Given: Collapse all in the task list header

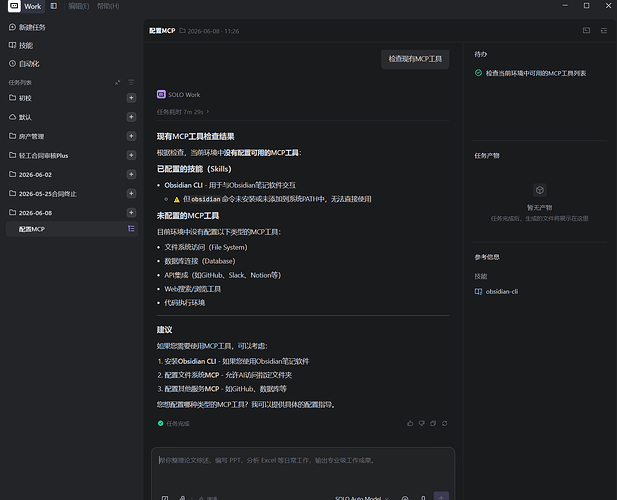Looking at the screenshot, I should click(x=117, y=82).
